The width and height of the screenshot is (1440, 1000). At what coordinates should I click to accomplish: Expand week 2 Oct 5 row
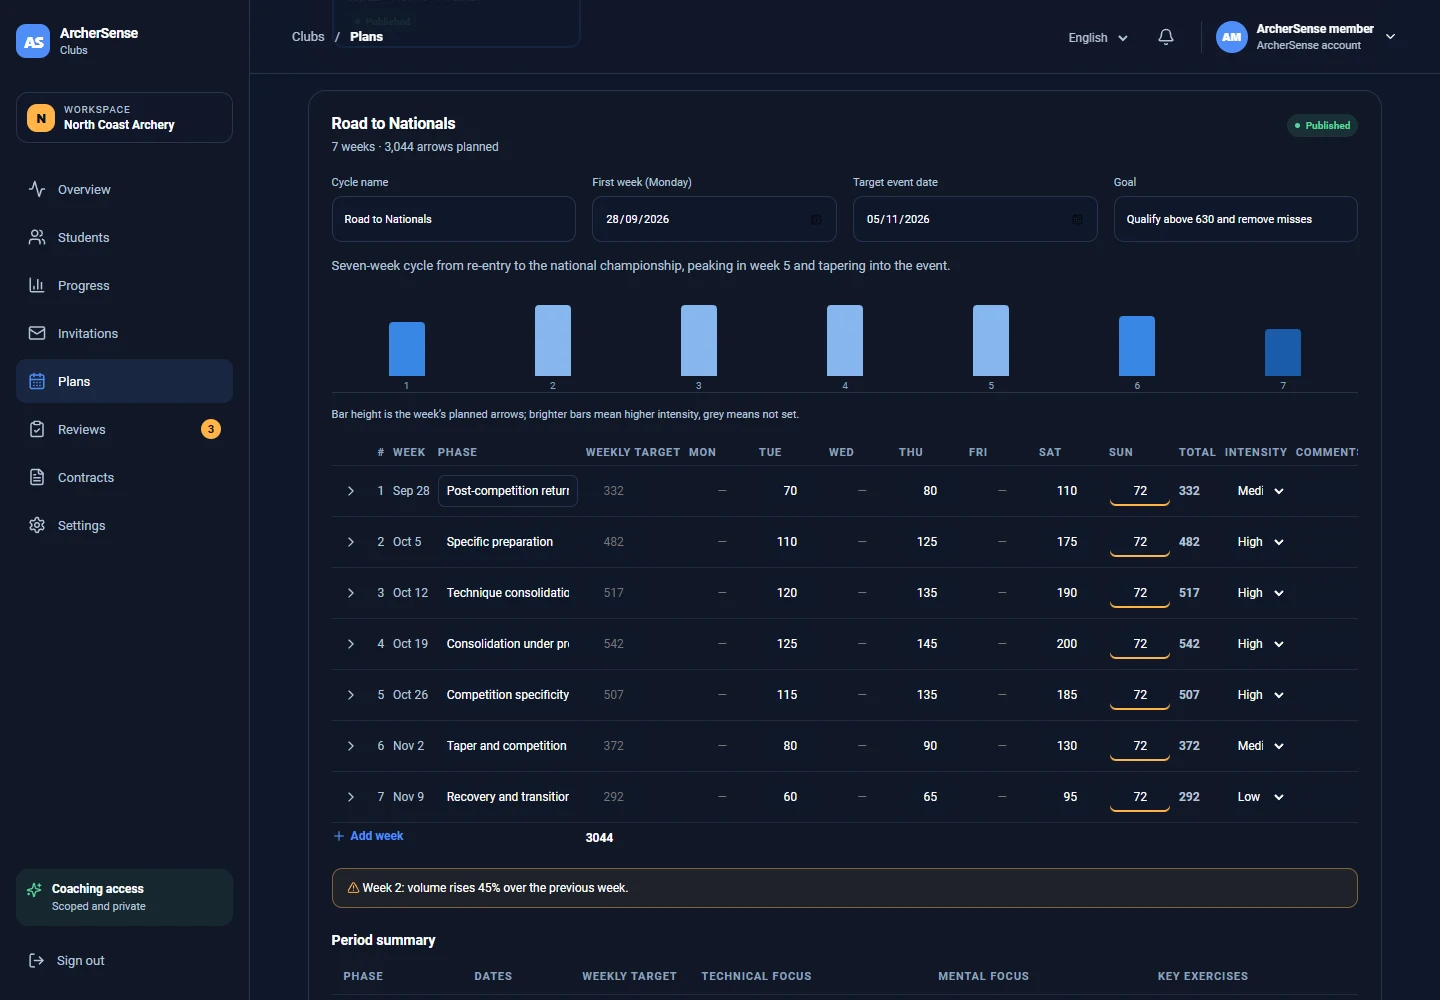(x=351, y=542)
